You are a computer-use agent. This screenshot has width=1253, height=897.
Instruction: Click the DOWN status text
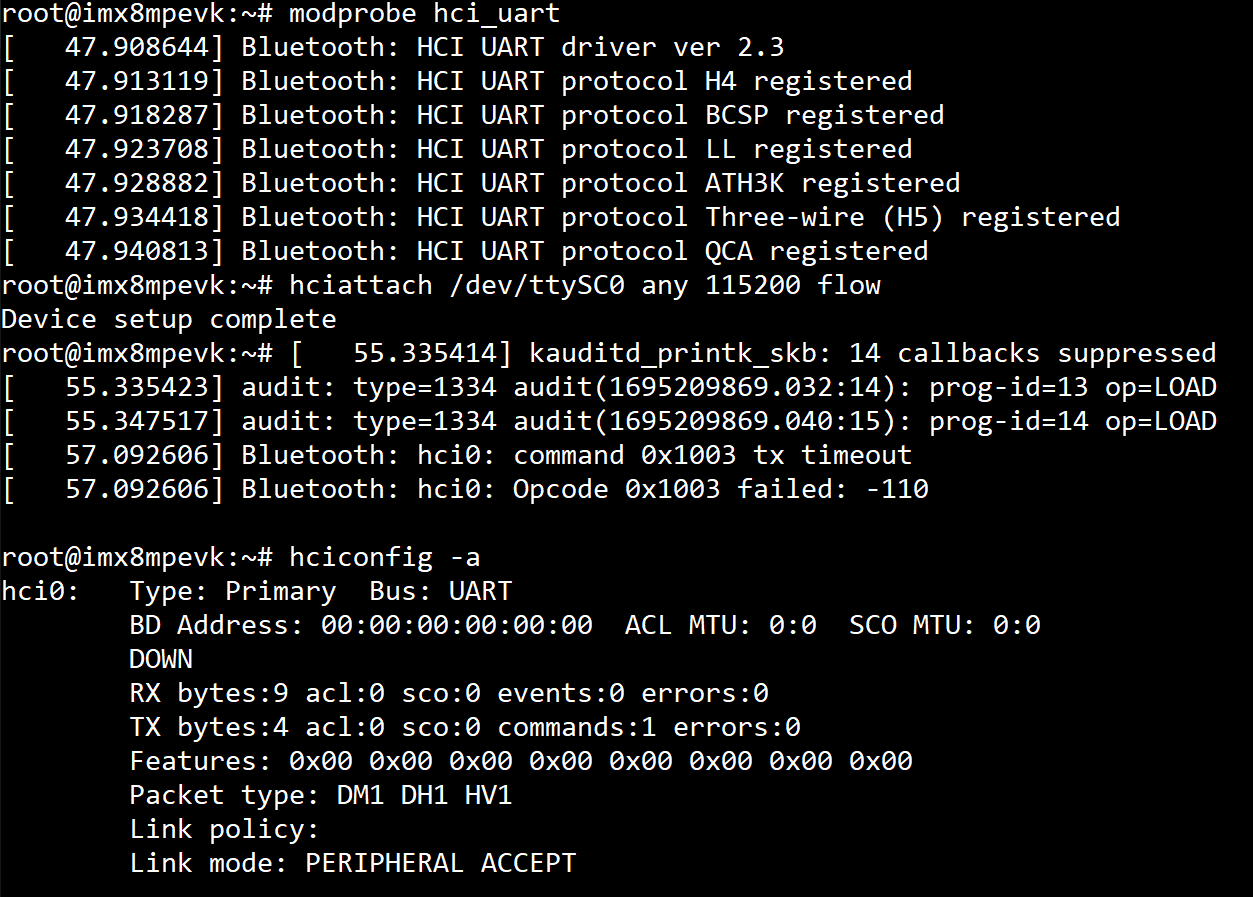click(x=161, y=659)
